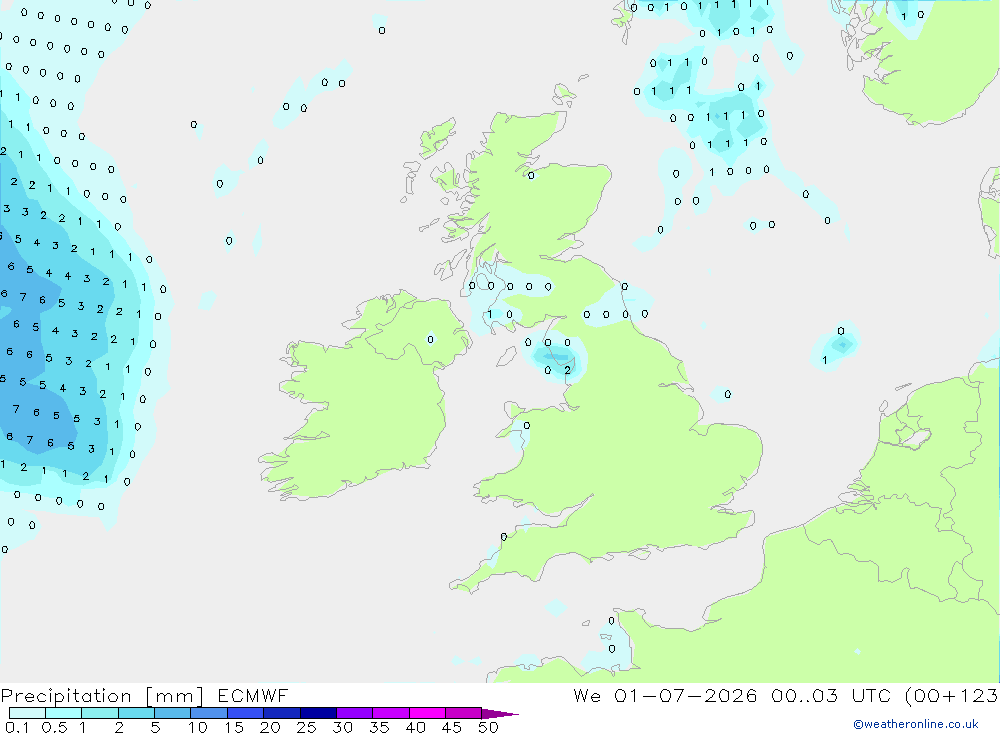Image resolution: width=1000 pixels, height=733 pixels.
Task: Click the '0' value over Northern Ireland
Action: pos(430,339)
